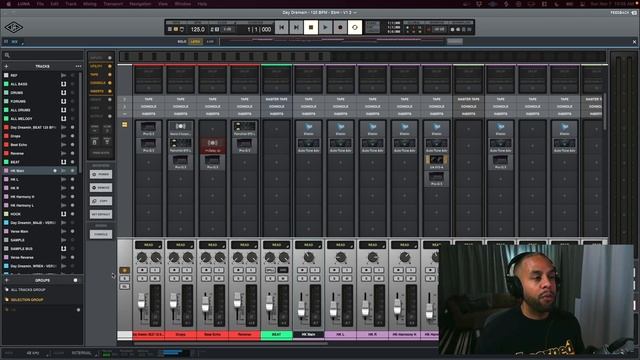Viewport: 640px width, 360px height.
Task: Click the HOOK bus icon in track list
Action: pos(64,214)
